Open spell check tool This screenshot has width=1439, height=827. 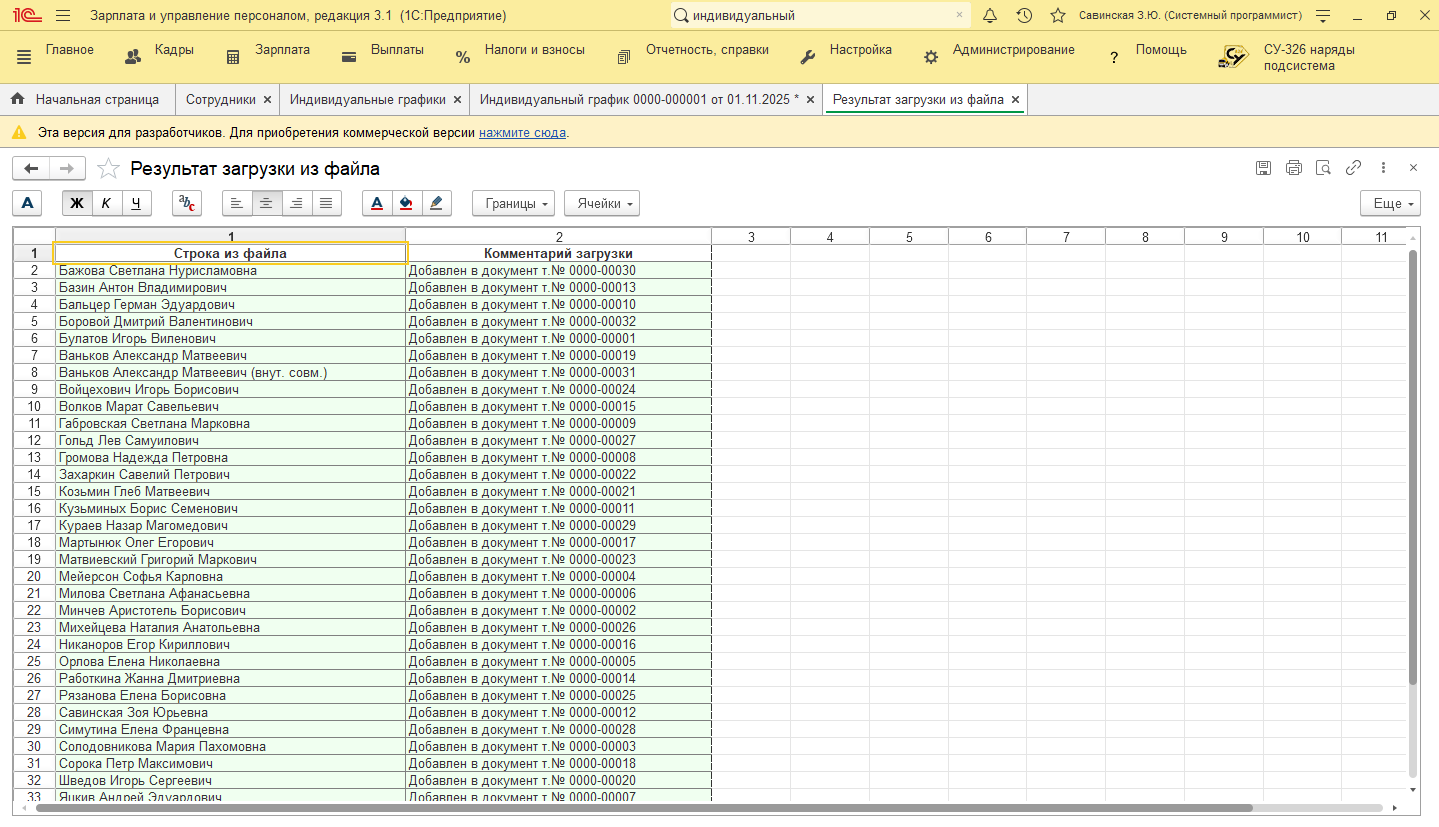point(187,203)
